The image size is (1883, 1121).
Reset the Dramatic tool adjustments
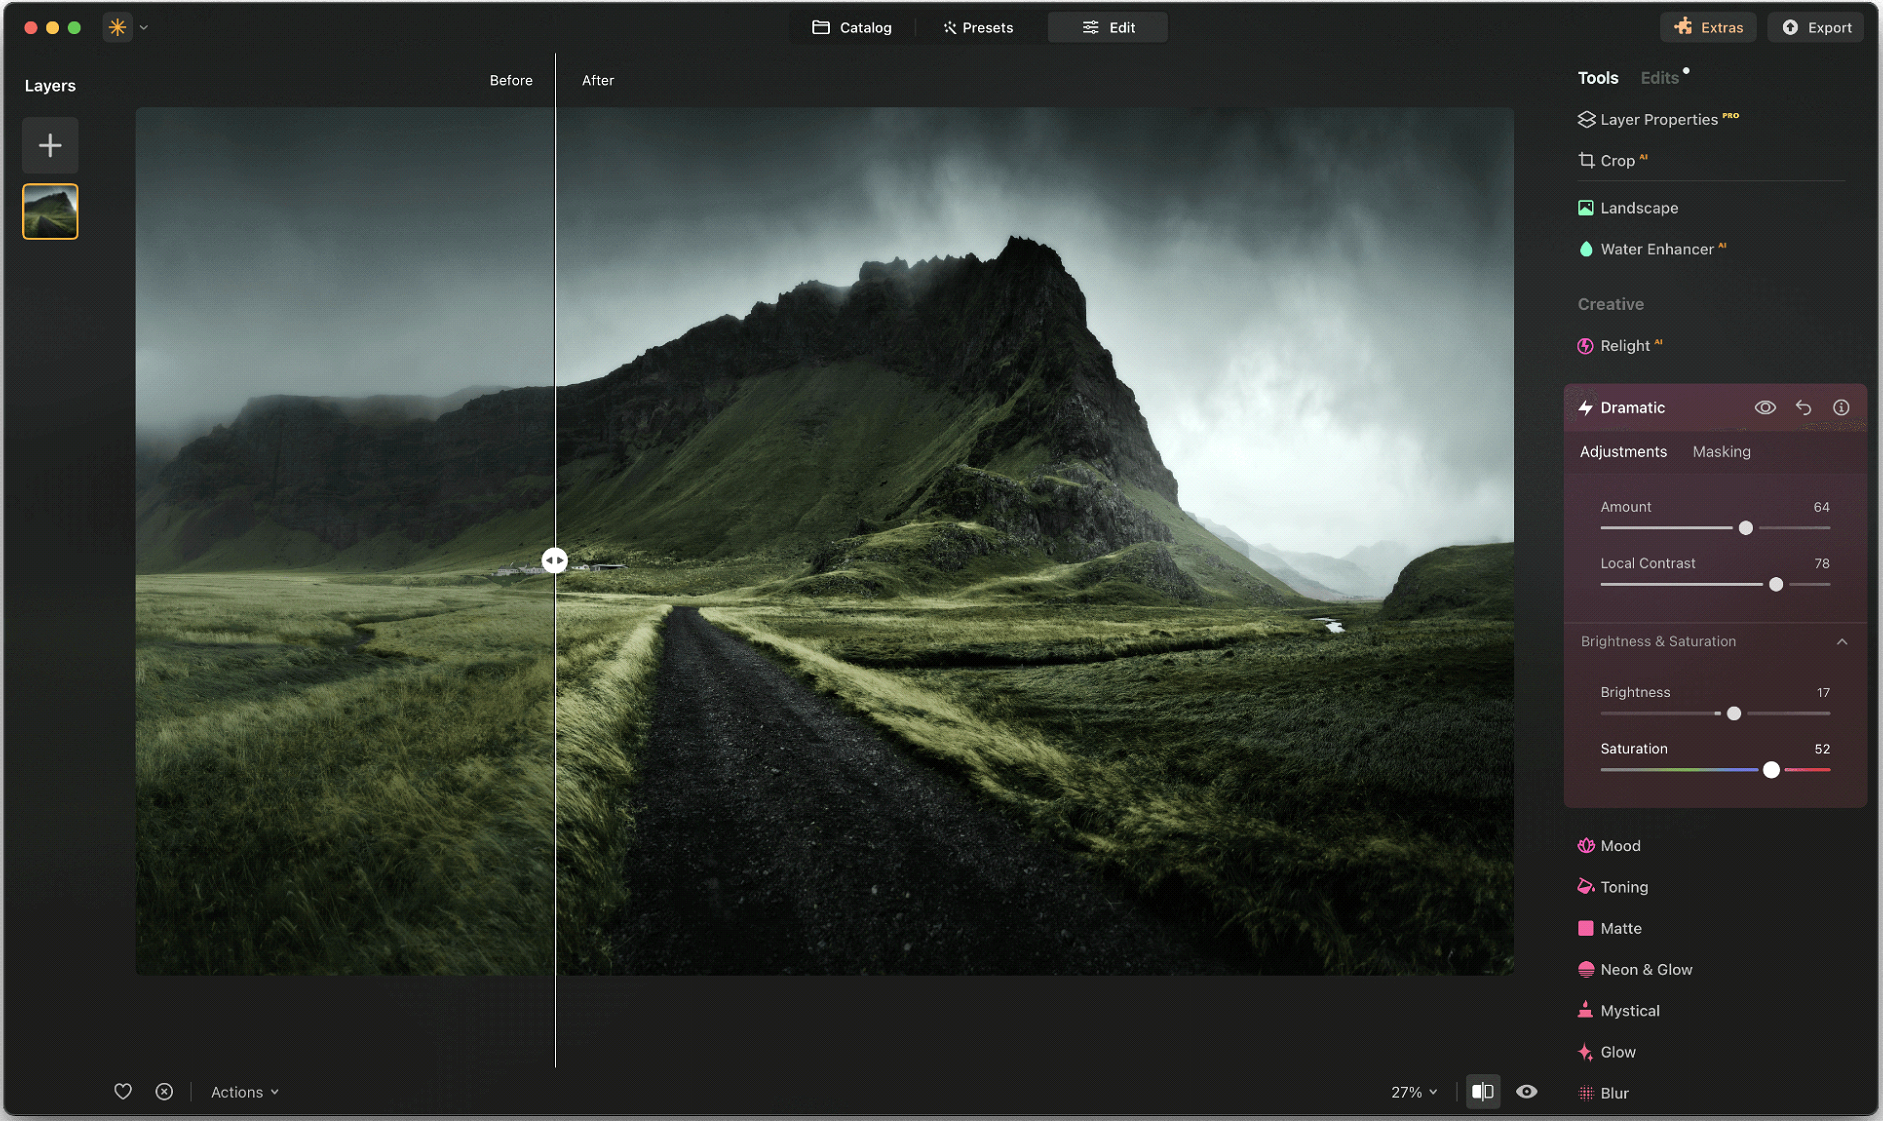(x=1803, y=408)
